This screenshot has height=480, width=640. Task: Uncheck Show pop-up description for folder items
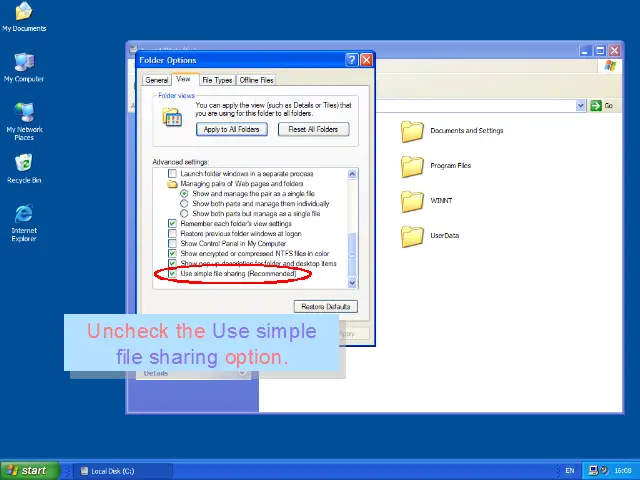click(172, 263)
